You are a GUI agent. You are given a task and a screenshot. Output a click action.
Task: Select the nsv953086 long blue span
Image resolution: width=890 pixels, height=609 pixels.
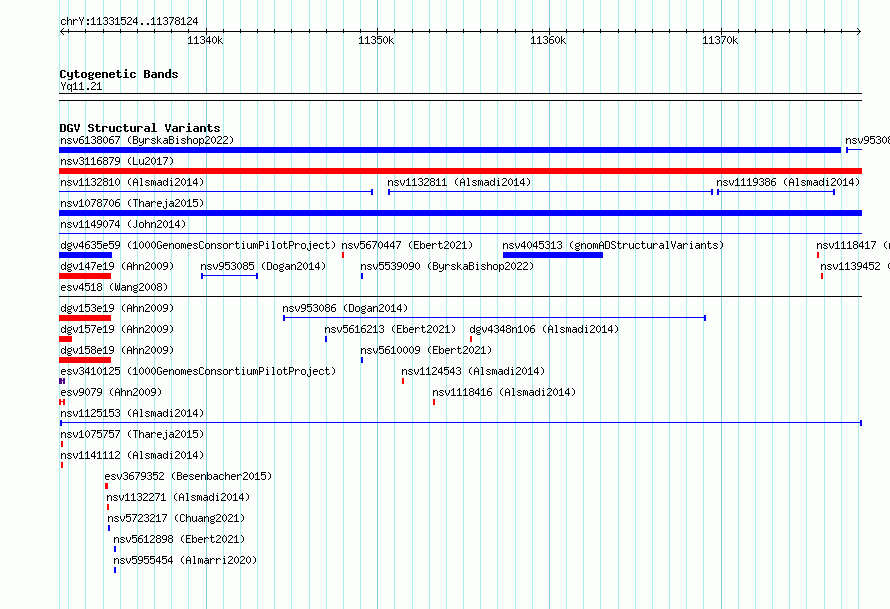[x=494, y=318]
